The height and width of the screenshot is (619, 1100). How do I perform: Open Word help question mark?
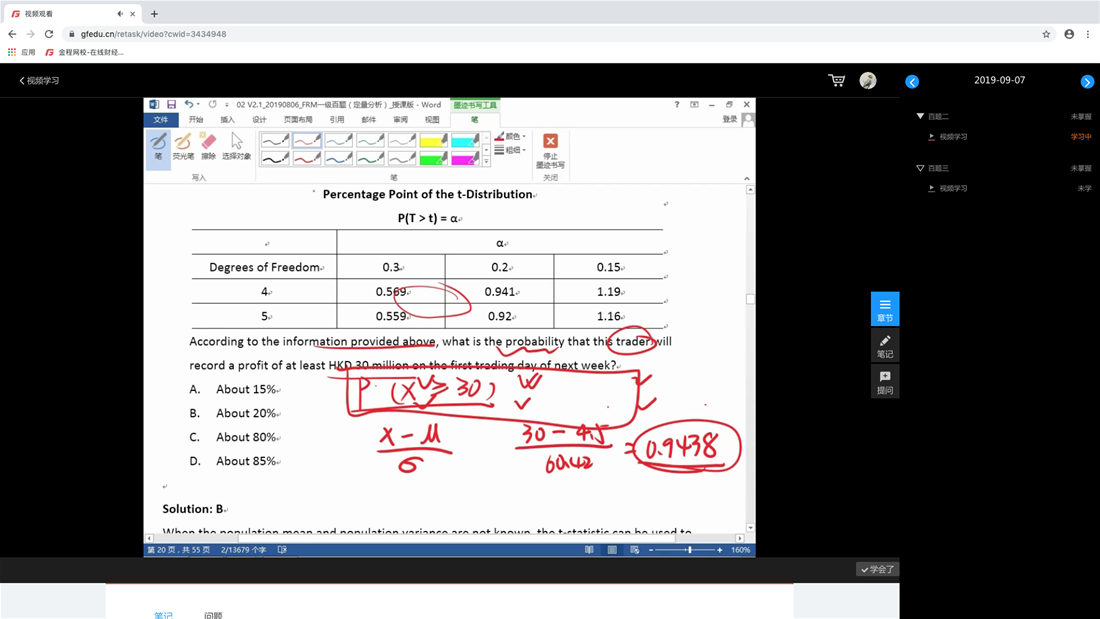pyautogui.click(x=677, y=105)
